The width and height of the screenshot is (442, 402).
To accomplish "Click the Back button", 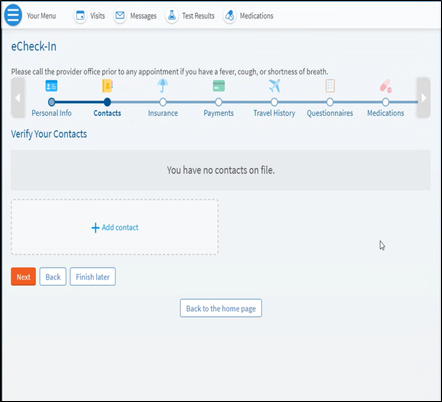I will [53, 277].
